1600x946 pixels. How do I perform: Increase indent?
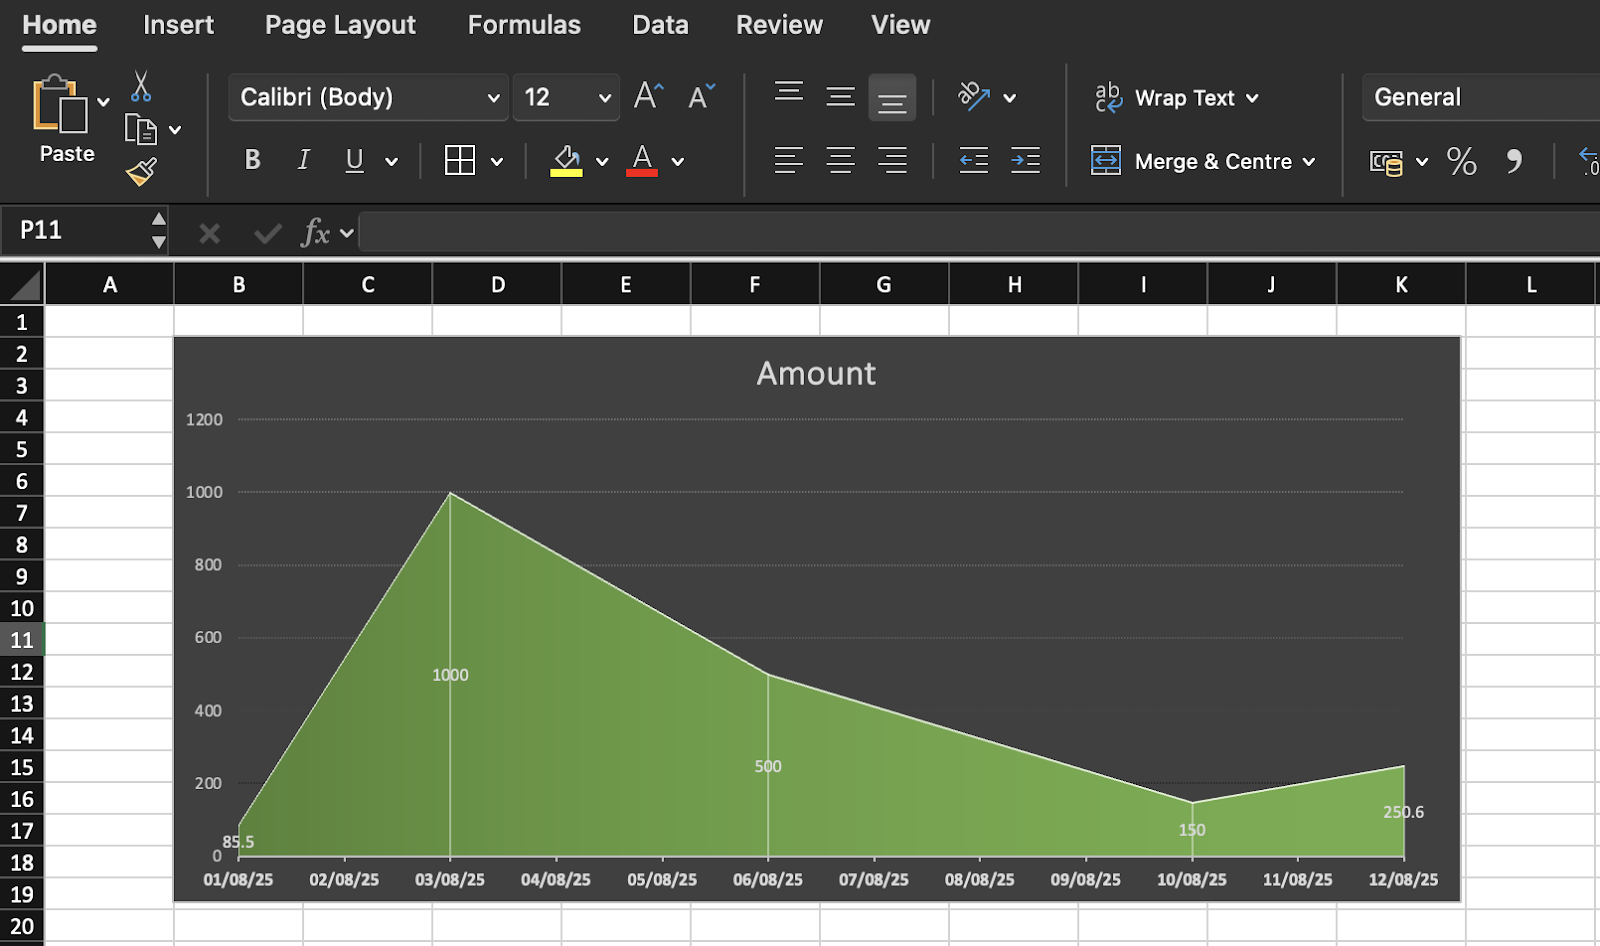point(1025,160)
